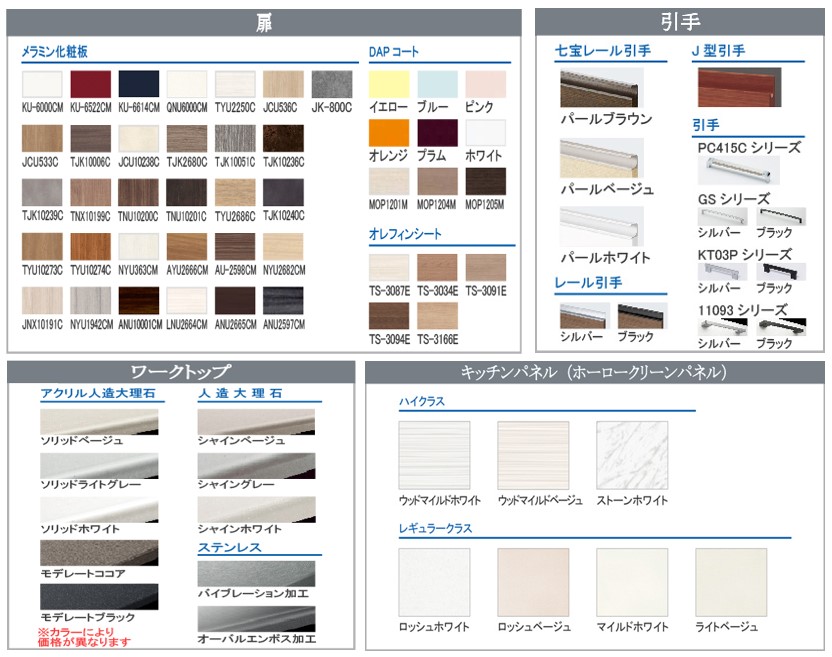Click the ワークトップ section header
This screenshot has width=832, height=657.
click(x=181, y=372)
